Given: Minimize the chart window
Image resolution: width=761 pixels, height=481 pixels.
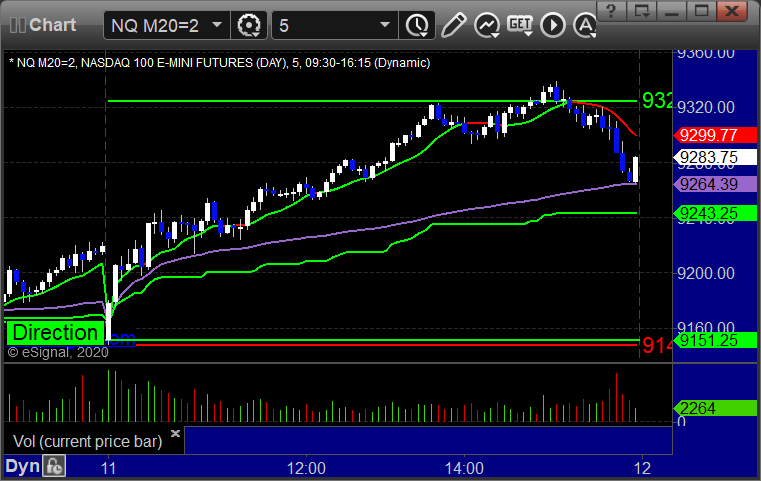Looking at the screenshot, I should 671,11.
